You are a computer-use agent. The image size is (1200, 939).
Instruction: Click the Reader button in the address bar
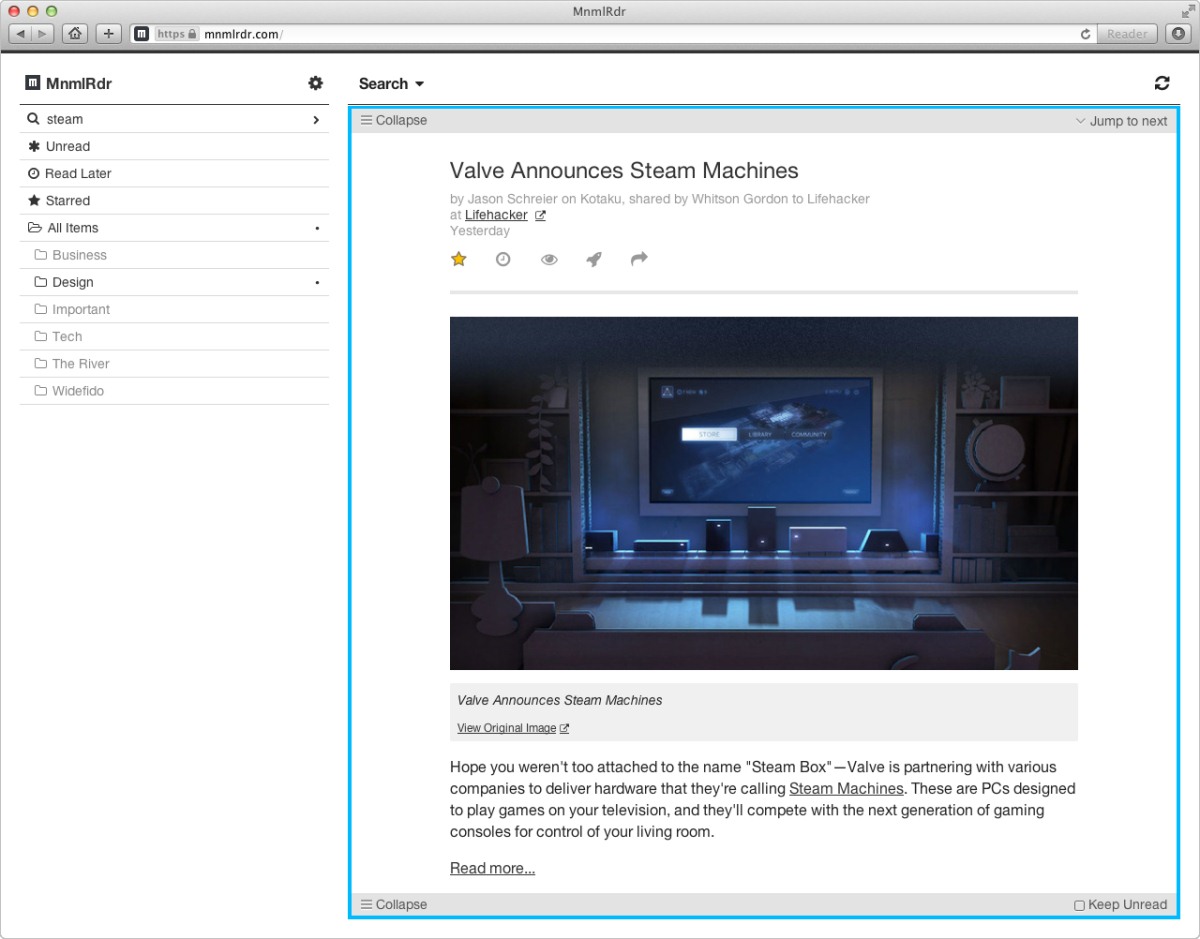[1128, 34]
